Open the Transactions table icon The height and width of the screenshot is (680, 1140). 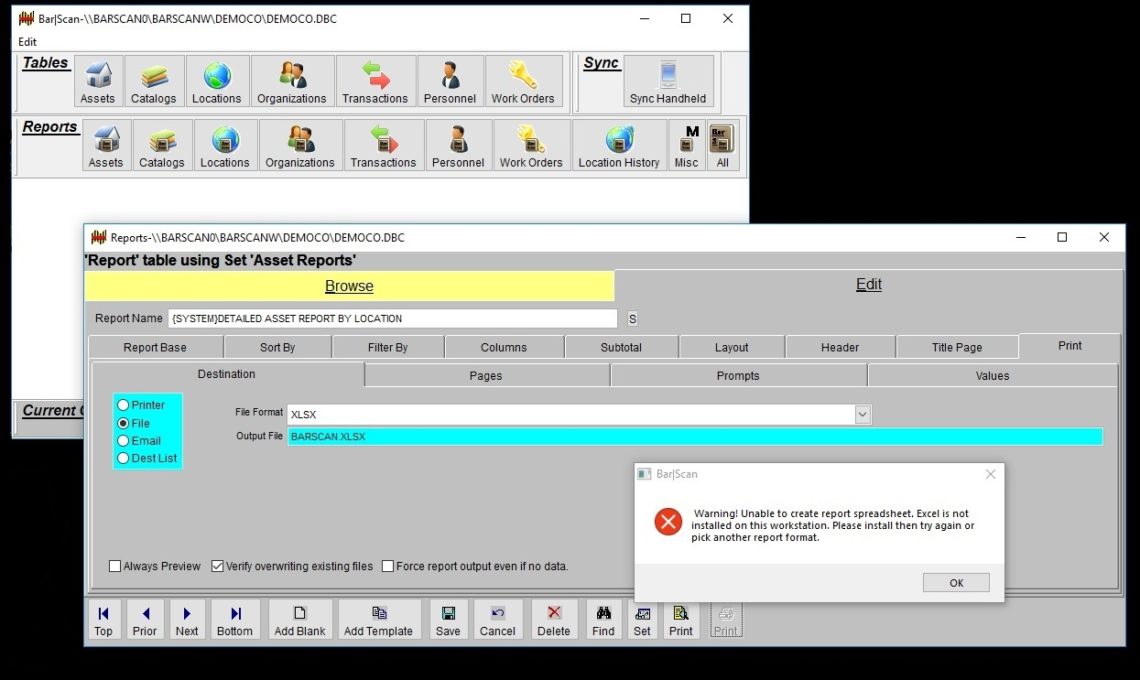point(375,81)
